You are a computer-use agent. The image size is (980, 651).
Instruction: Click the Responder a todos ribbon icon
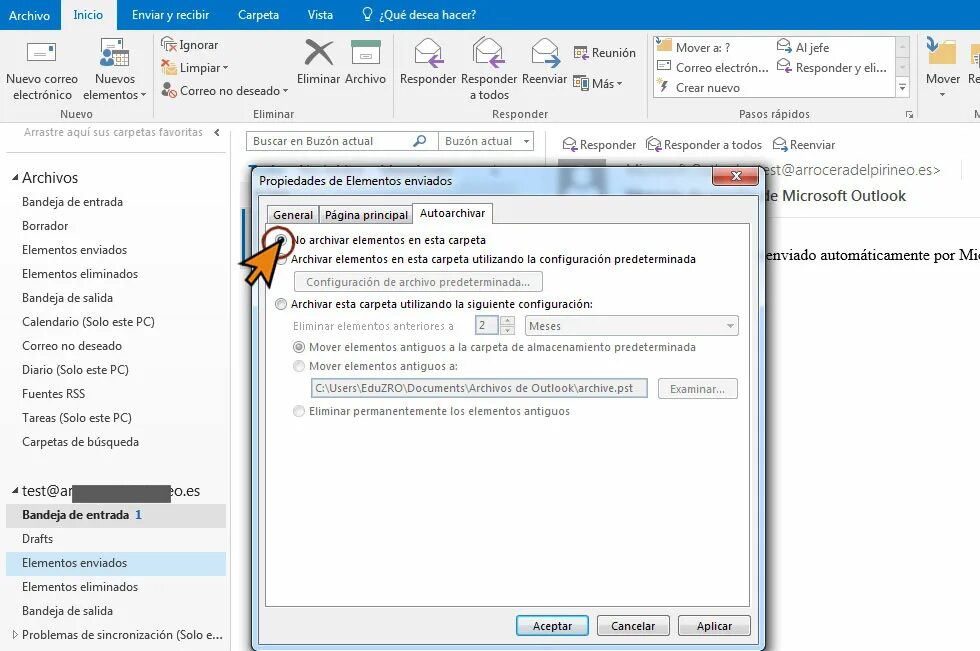coord(489,52)
